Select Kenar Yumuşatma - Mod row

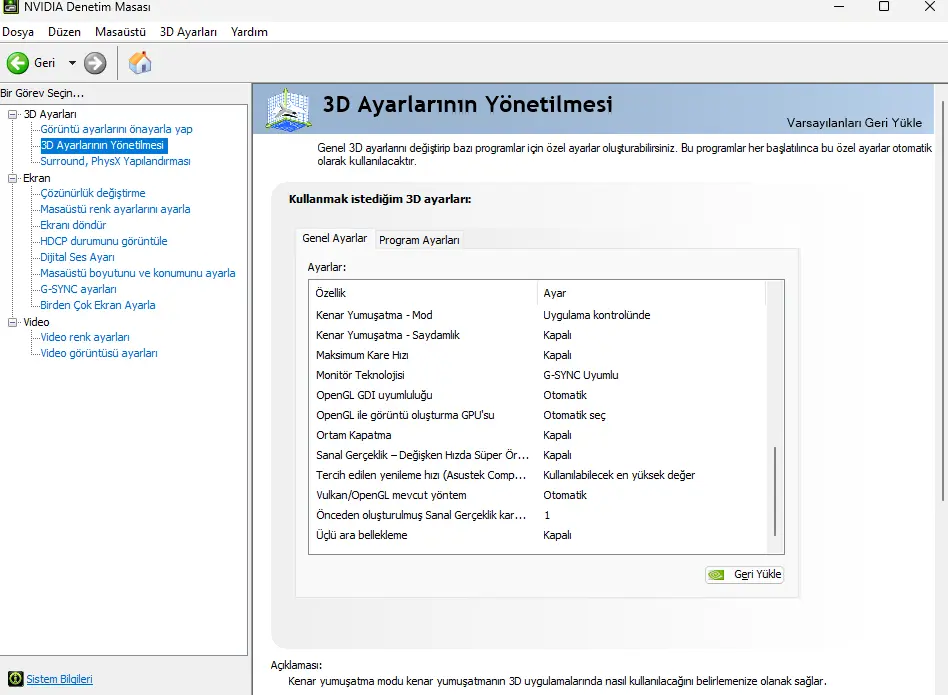tap(538, 315)
